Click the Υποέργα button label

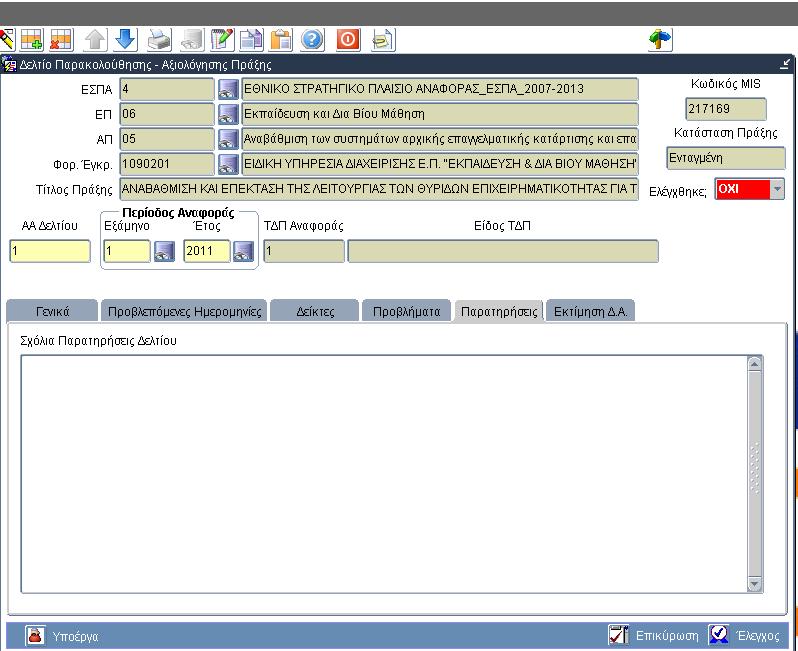pos(75,636)
